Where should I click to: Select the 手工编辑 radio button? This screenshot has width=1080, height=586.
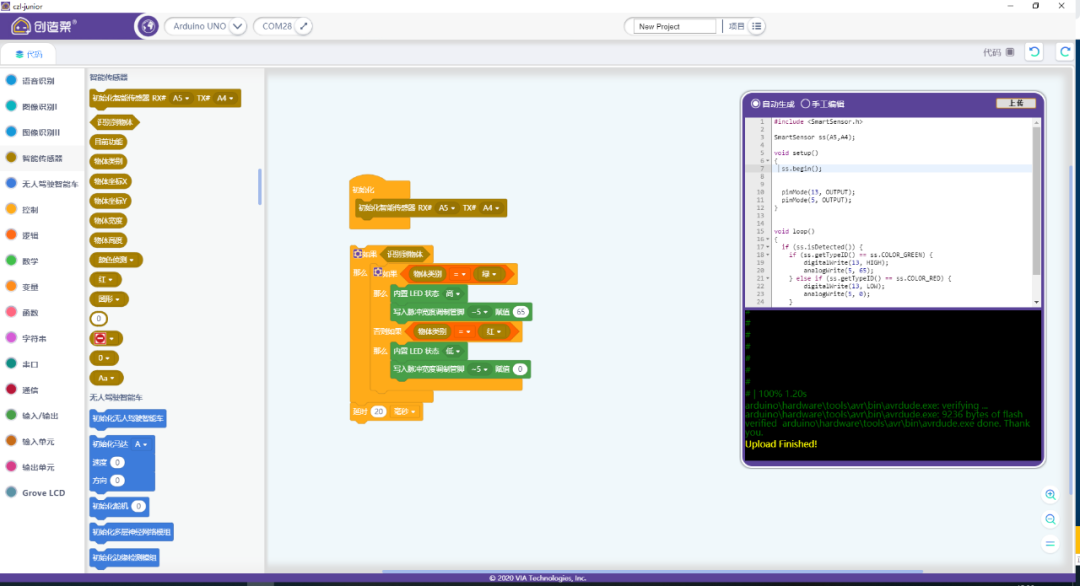click(804, 103)
